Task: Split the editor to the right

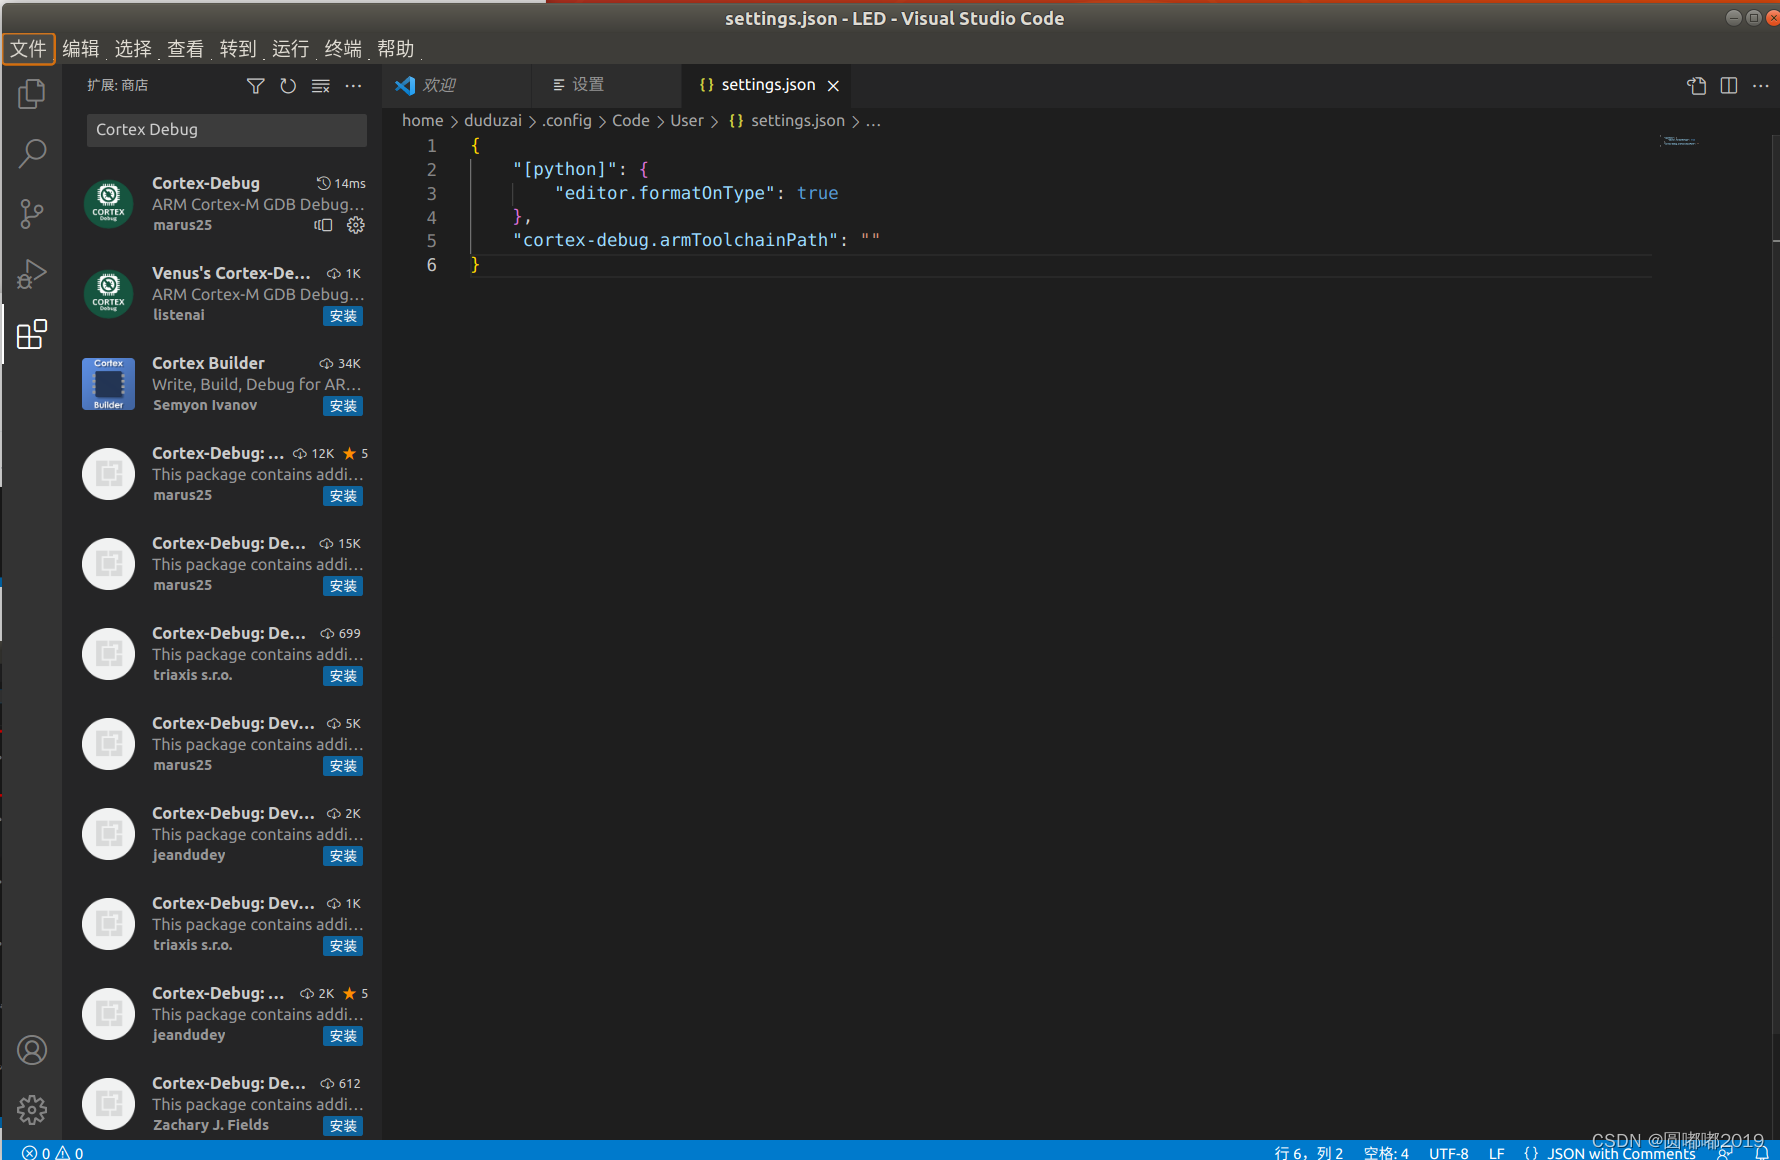Action: click(1729, 86)
